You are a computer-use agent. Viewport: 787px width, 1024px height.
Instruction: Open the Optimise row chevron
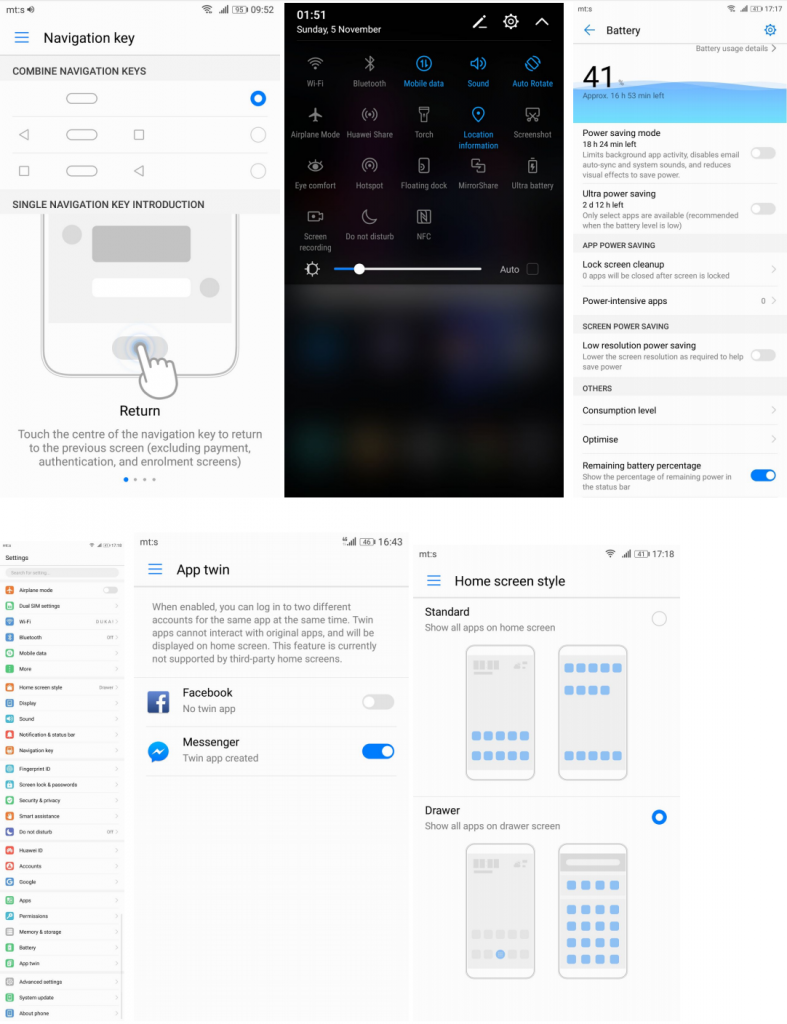(x=773, y=439)
